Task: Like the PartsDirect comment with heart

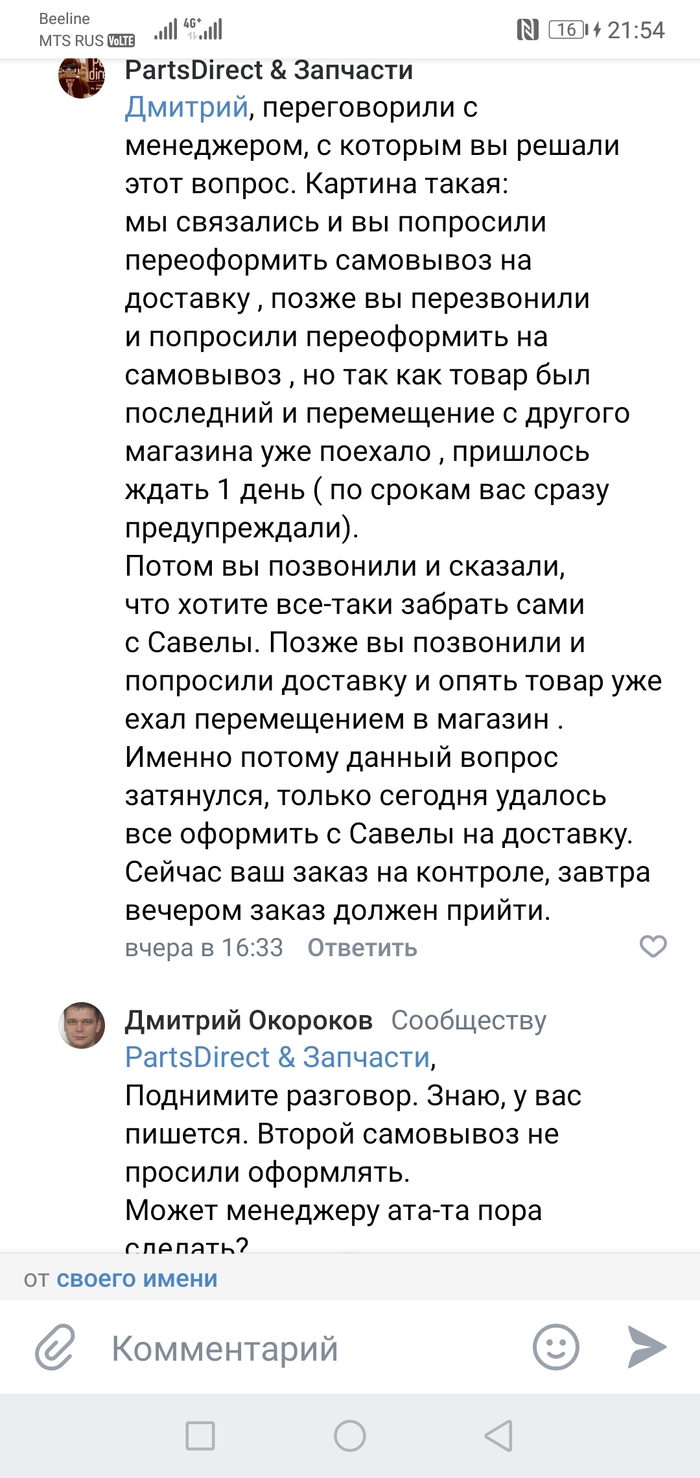Action: click(x=653, y=946)
